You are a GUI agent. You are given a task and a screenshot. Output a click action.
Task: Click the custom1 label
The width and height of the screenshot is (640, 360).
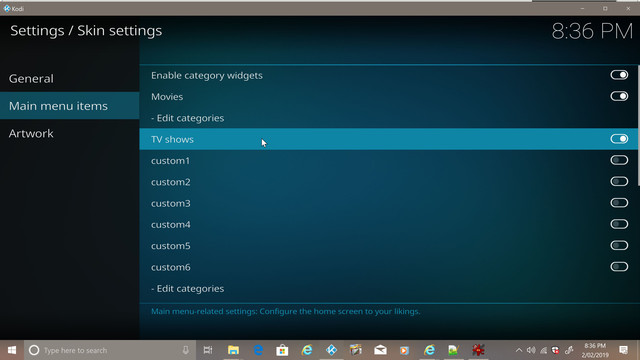tap(170, 161)
